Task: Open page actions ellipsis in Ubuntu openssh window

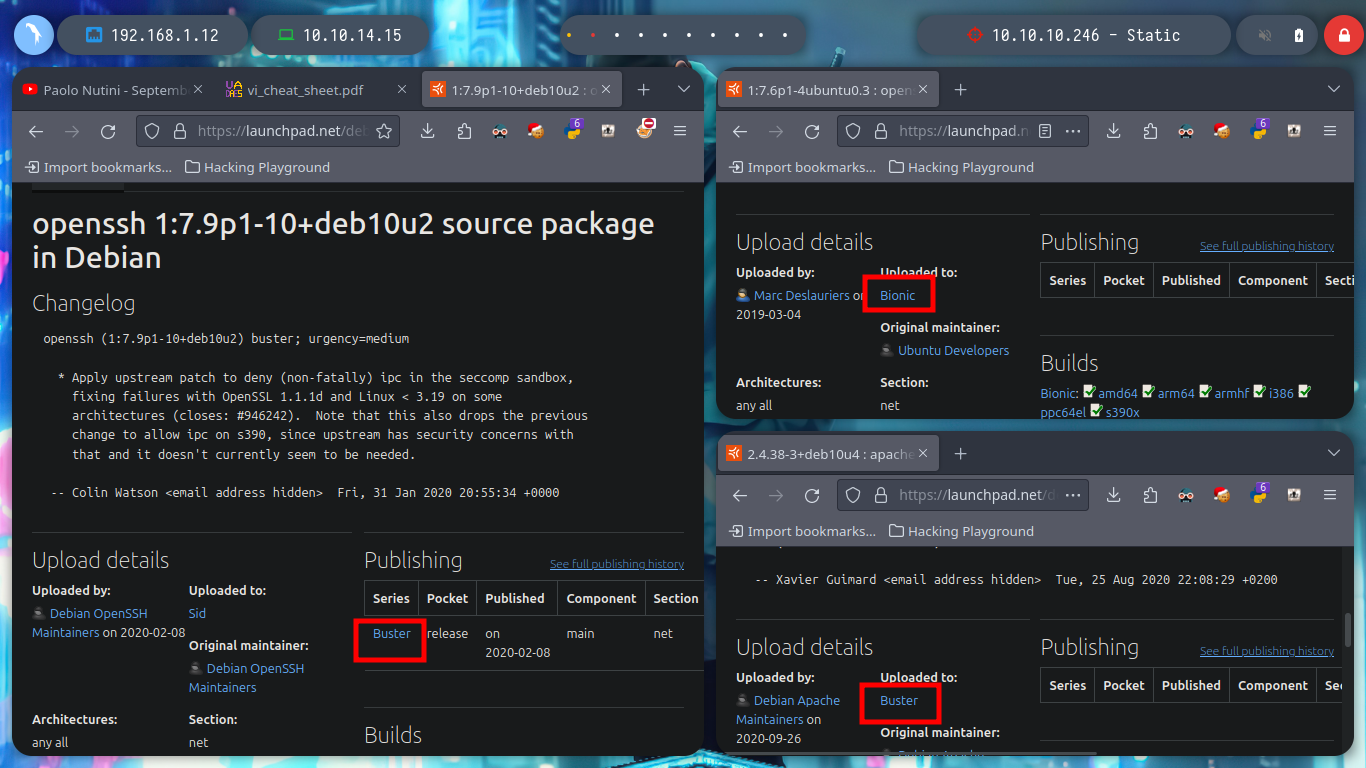Action: (1074, 131)
